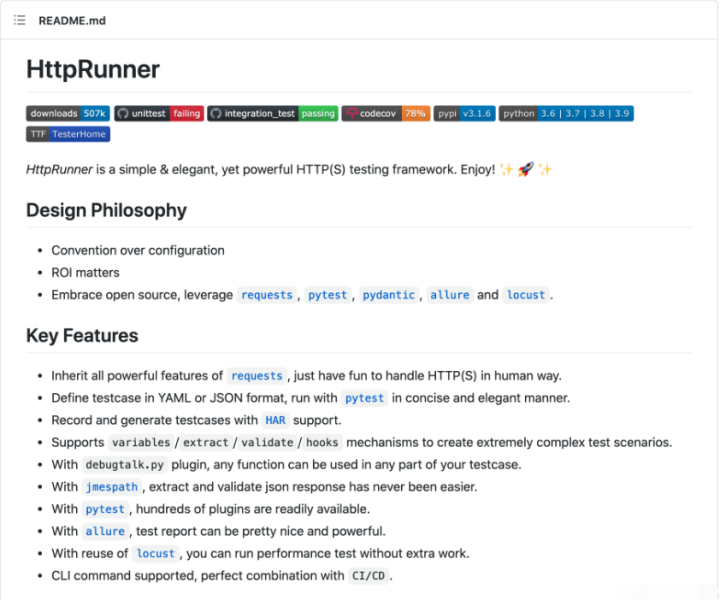This screenshot has height=600, width=720.
Task: Click the hooks code text
Action: click(322, 442)
